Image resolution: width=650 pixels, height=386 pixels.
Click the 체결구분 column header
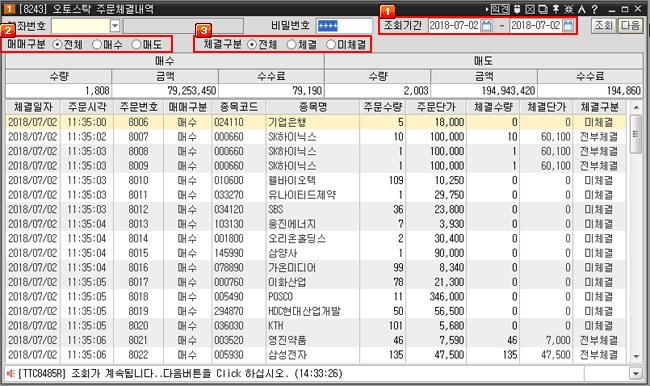point(599,107)
